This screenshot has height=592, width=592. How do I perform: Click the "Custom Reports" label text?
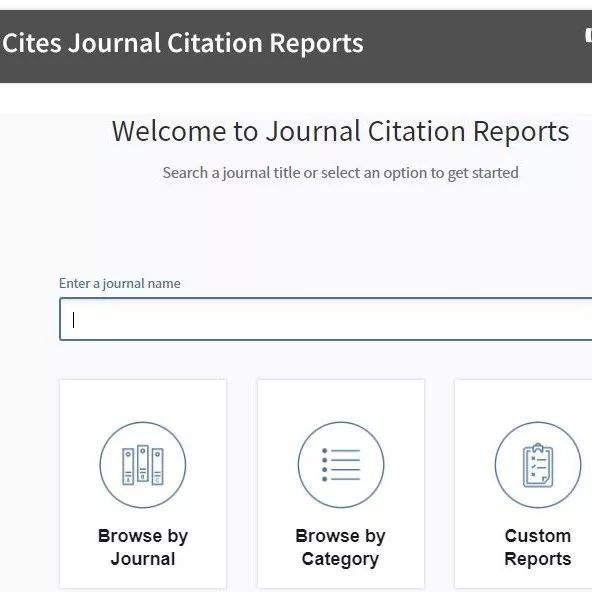(538, 547)
